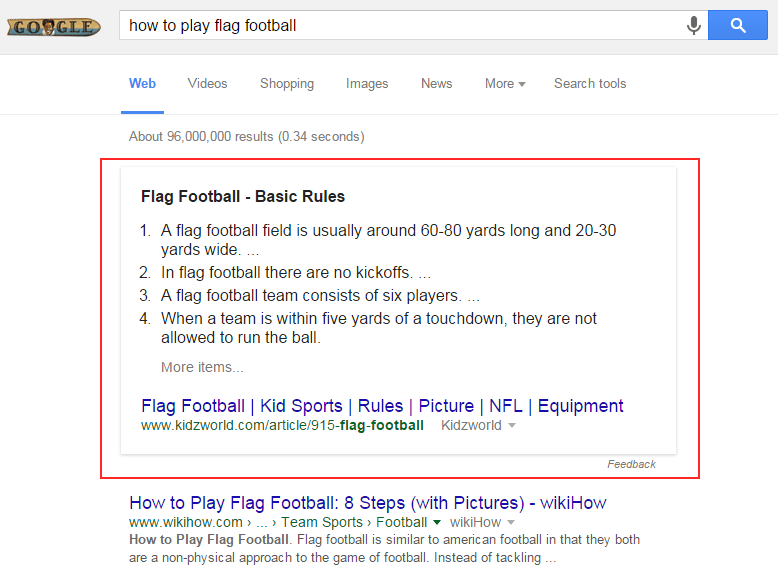778x581 pixels.
Task: Click the www.kidzworld.com URL text
Action: (282, 425)
